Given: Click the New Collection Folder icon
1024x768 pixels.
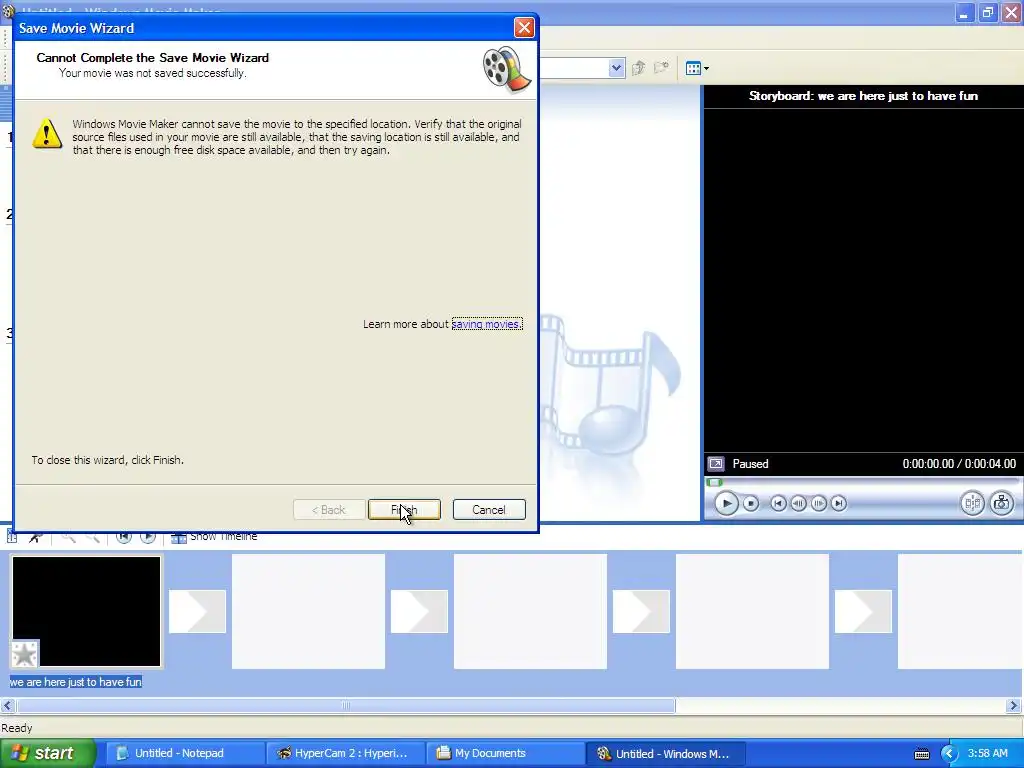Looking at the screenshot, I should tap(662, 68).
